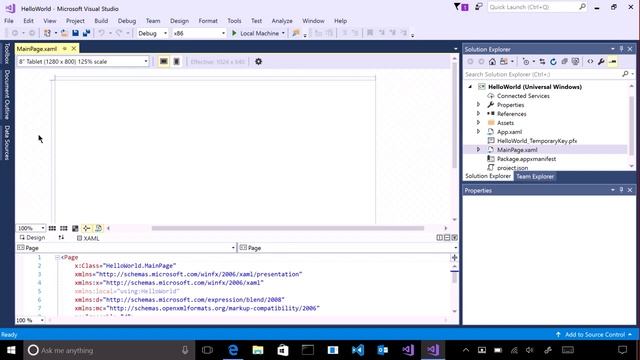Open the Analyze menu
Screen dimensions: 640x360
coord(282,21)
